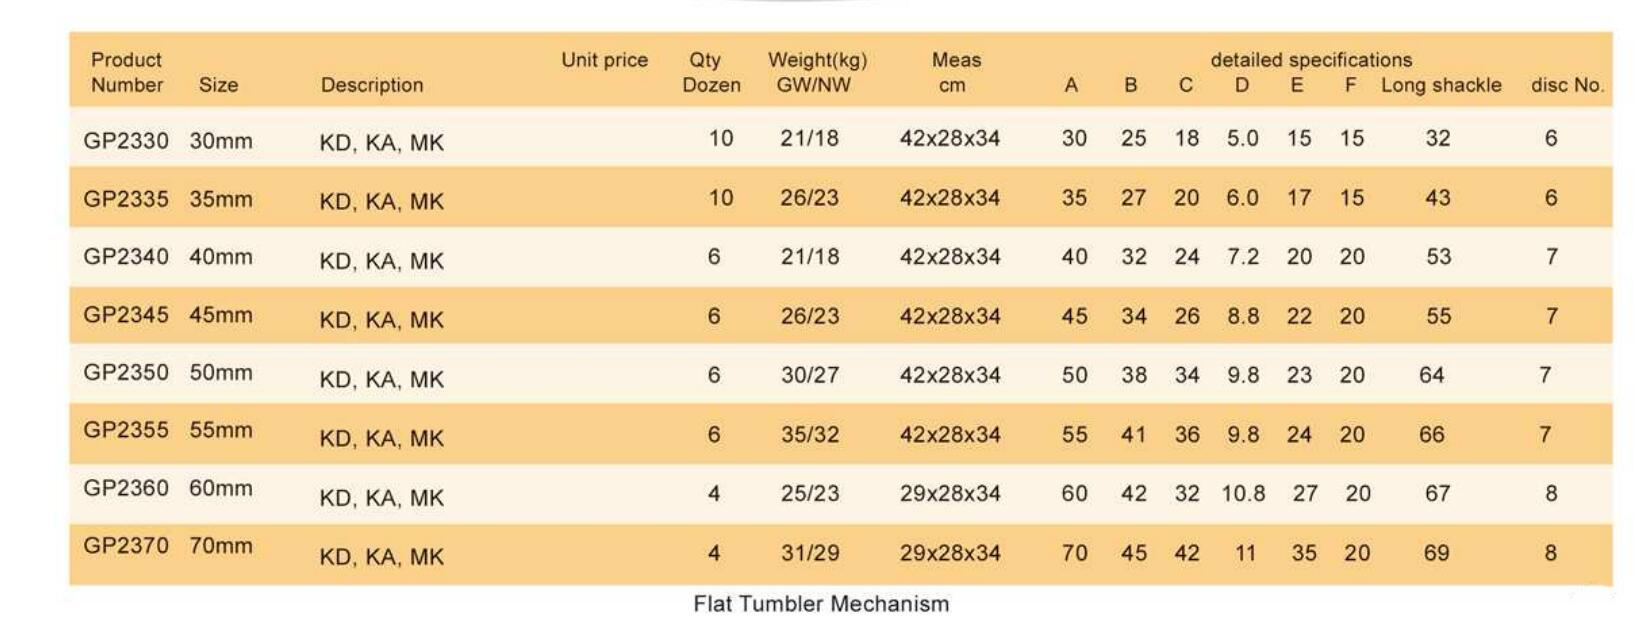Select GP2345 in the product column
The image size is (1651, 630).
click(126, 314)
